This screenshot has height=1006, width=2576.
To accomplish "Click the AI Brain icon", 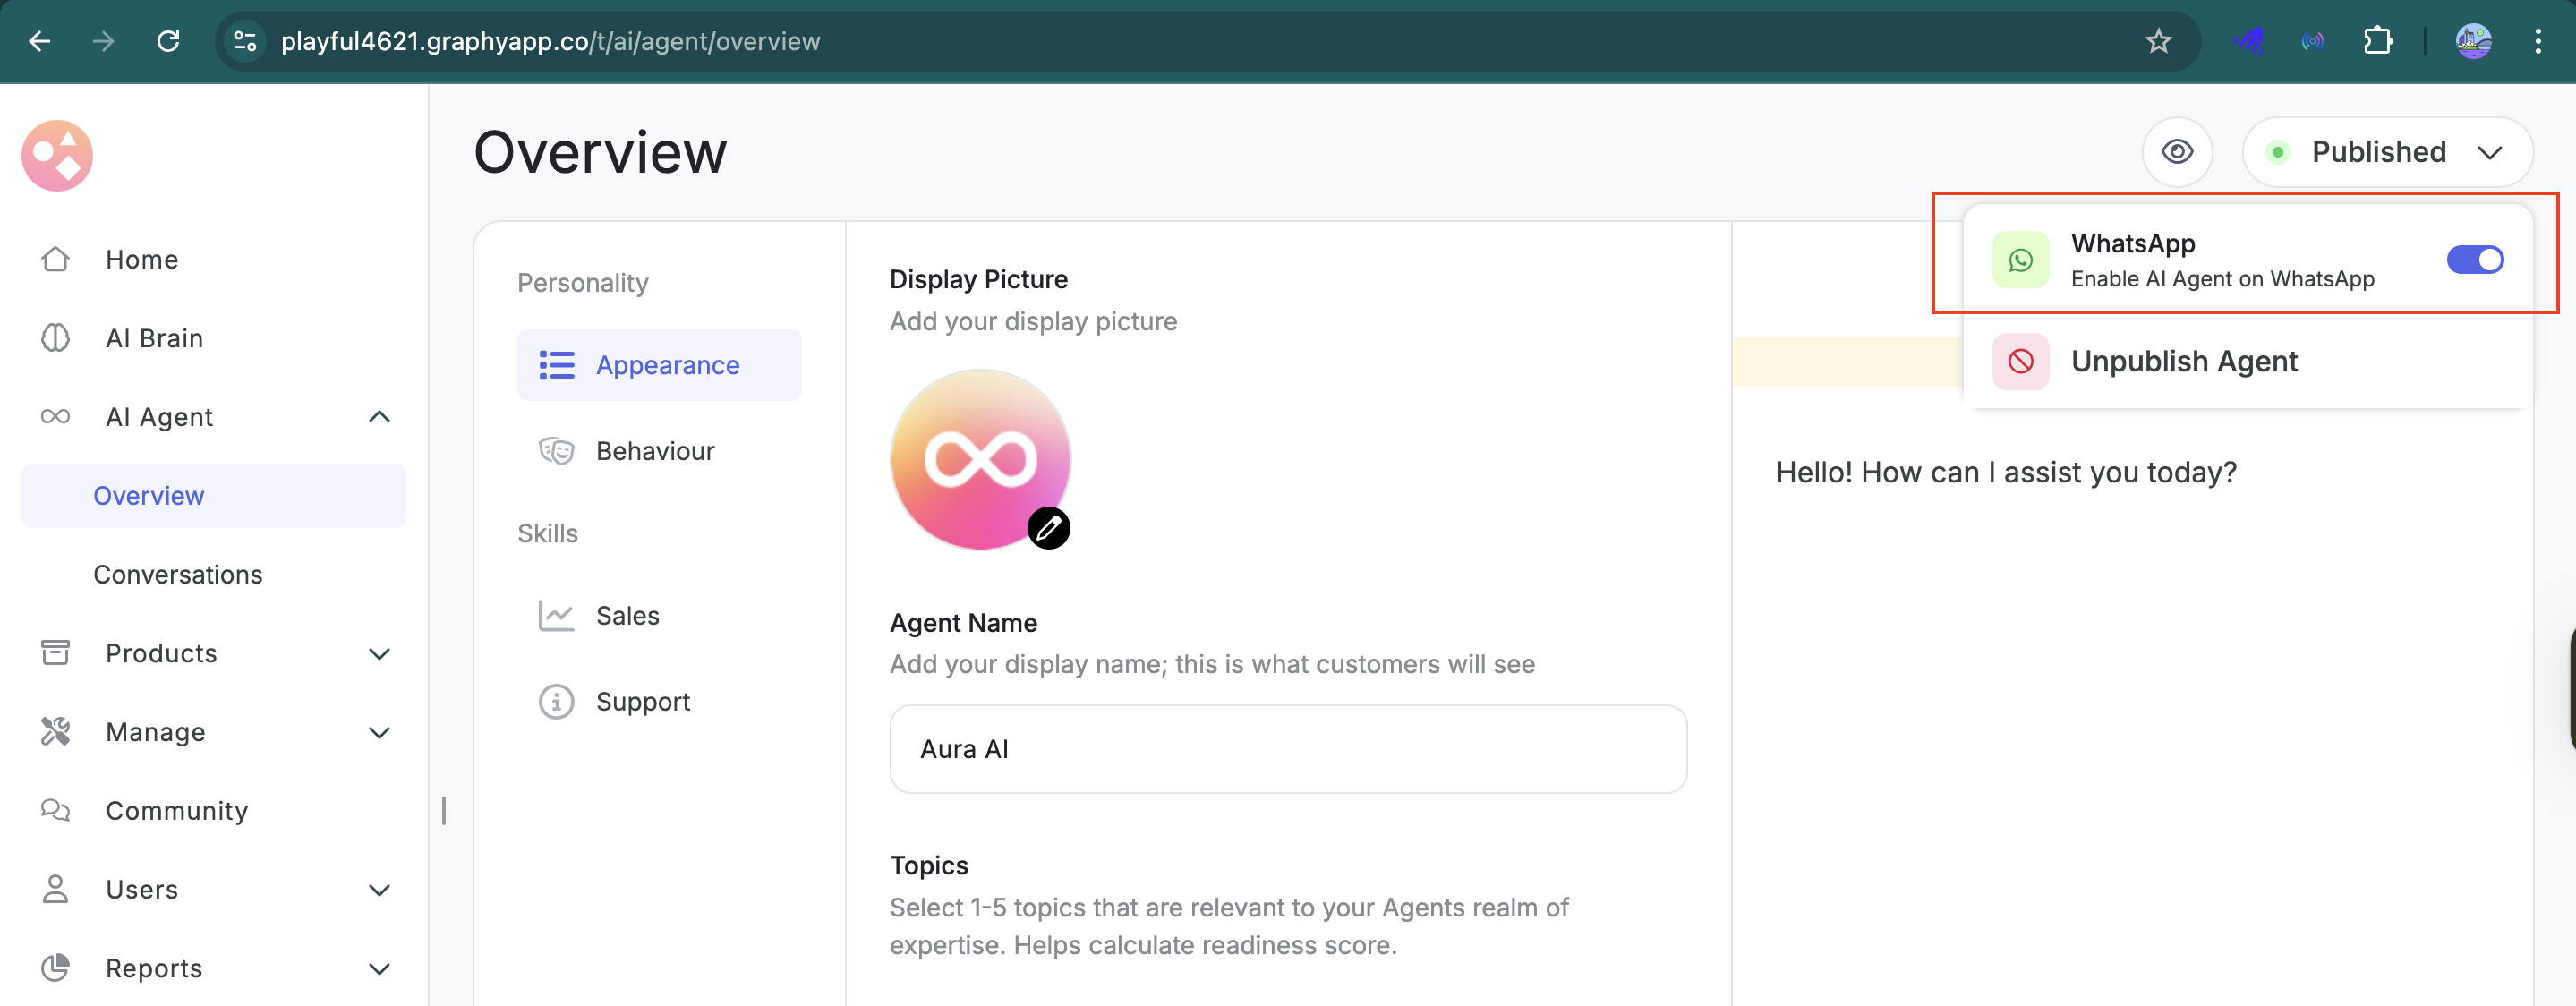I will click(56, 338).
